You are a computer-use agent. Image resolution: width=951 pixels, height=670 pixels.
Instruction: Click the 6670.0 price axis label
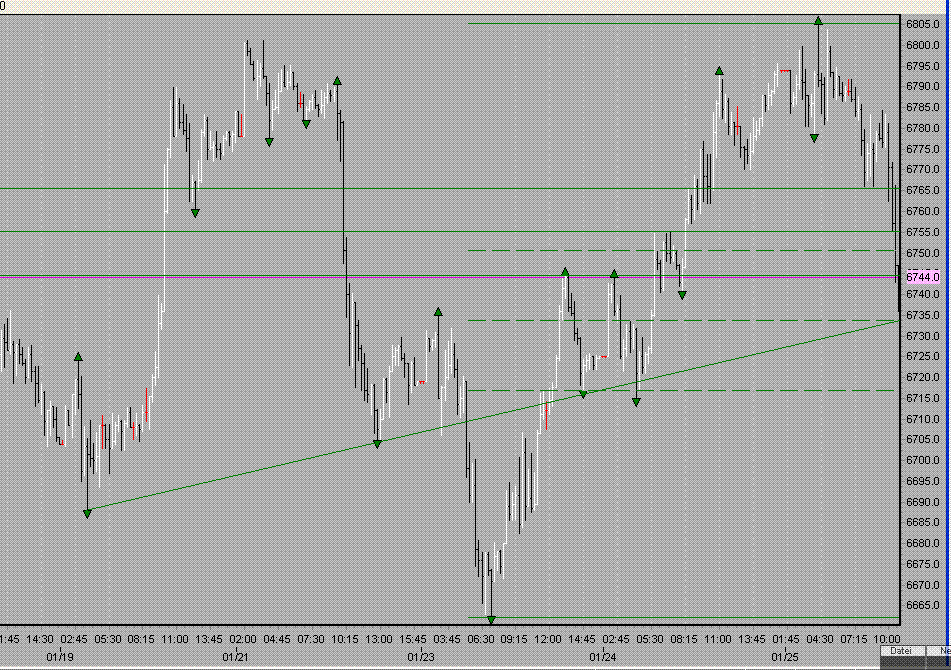click(922, 585)
